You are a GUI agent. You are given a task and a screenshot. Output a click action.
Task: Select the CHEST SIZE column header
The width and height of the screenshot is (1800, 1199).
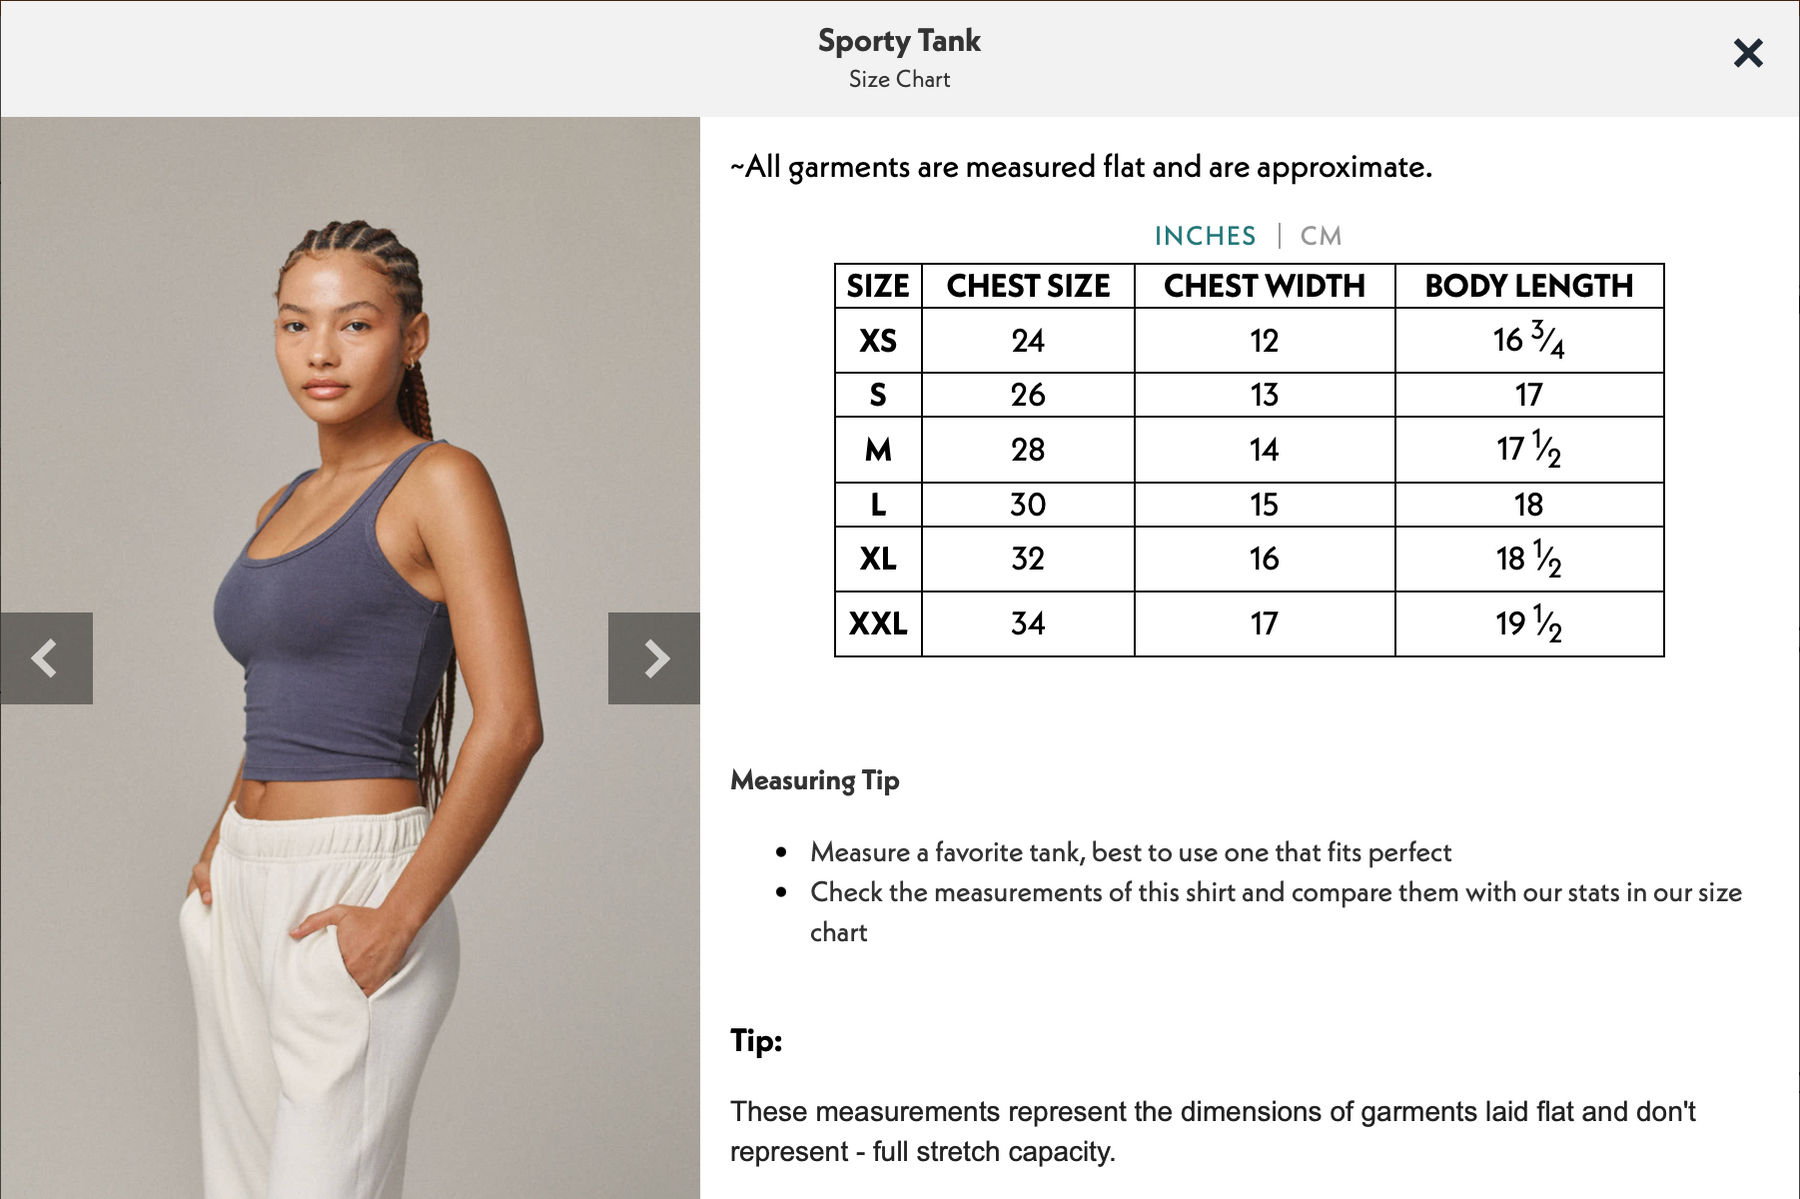1028,286
